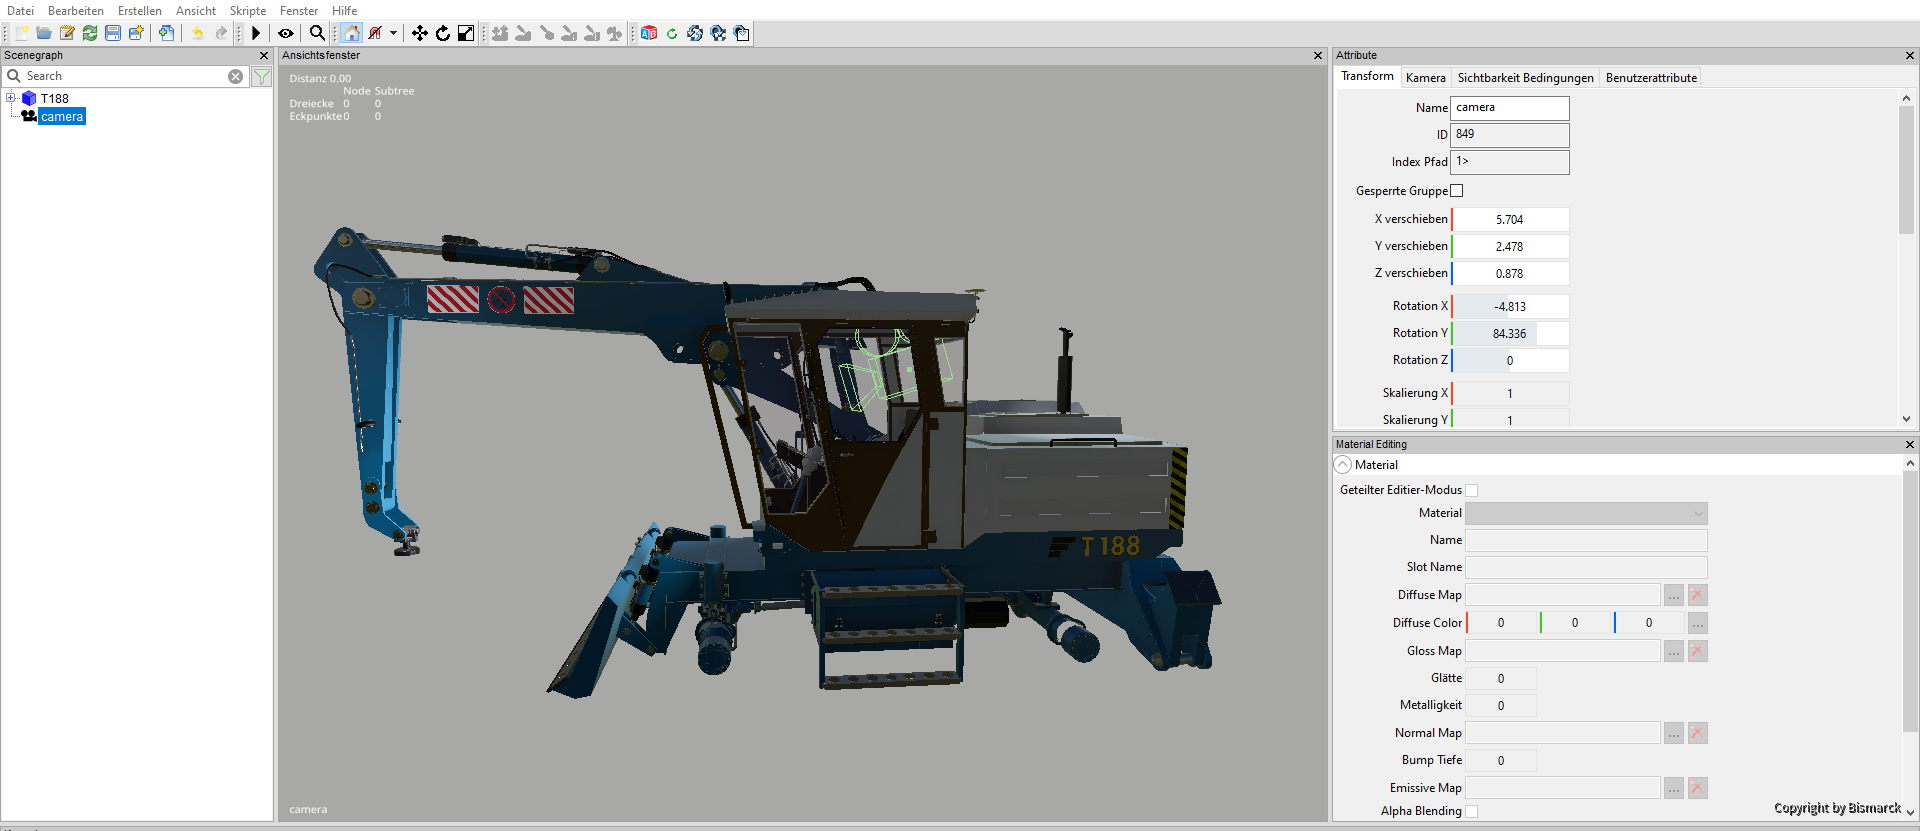Image resolution: width=1920 pixels, height=831 pixels.
Task: Select the camera node in Scenegraph
Action: point(62,117)
